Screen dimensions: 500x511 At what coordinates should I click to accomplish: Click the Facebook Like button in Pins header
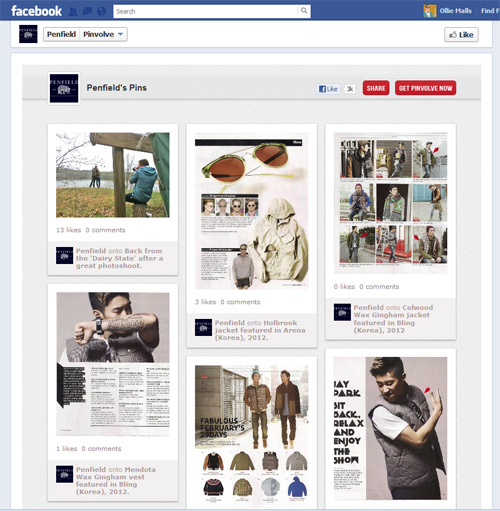328,89
